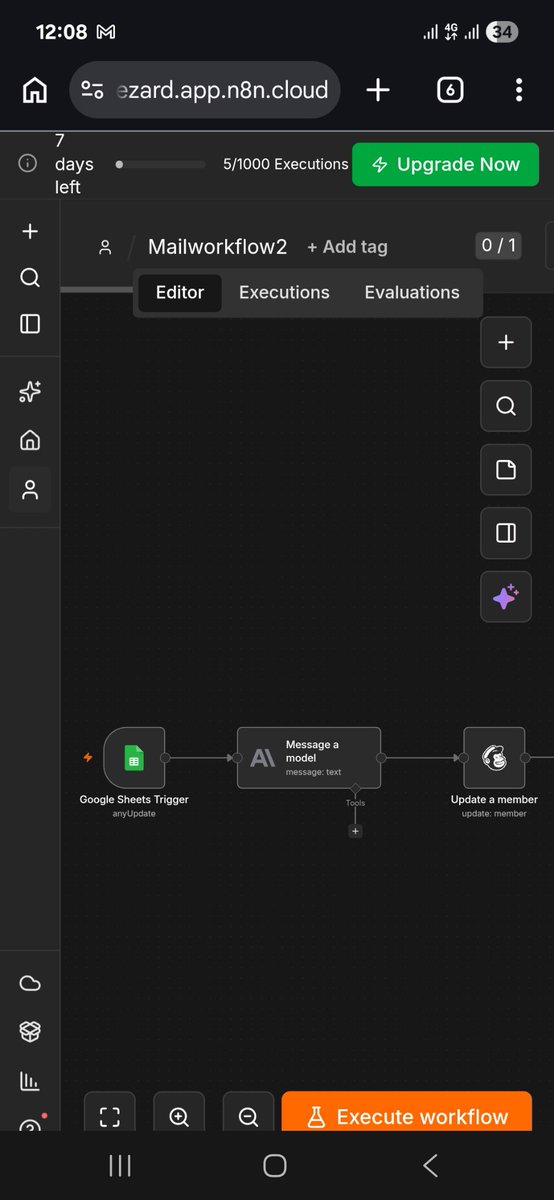Select the Google Sheets Trigger node
This screenshot has height=1200, width=554.
tap(134, 758)
